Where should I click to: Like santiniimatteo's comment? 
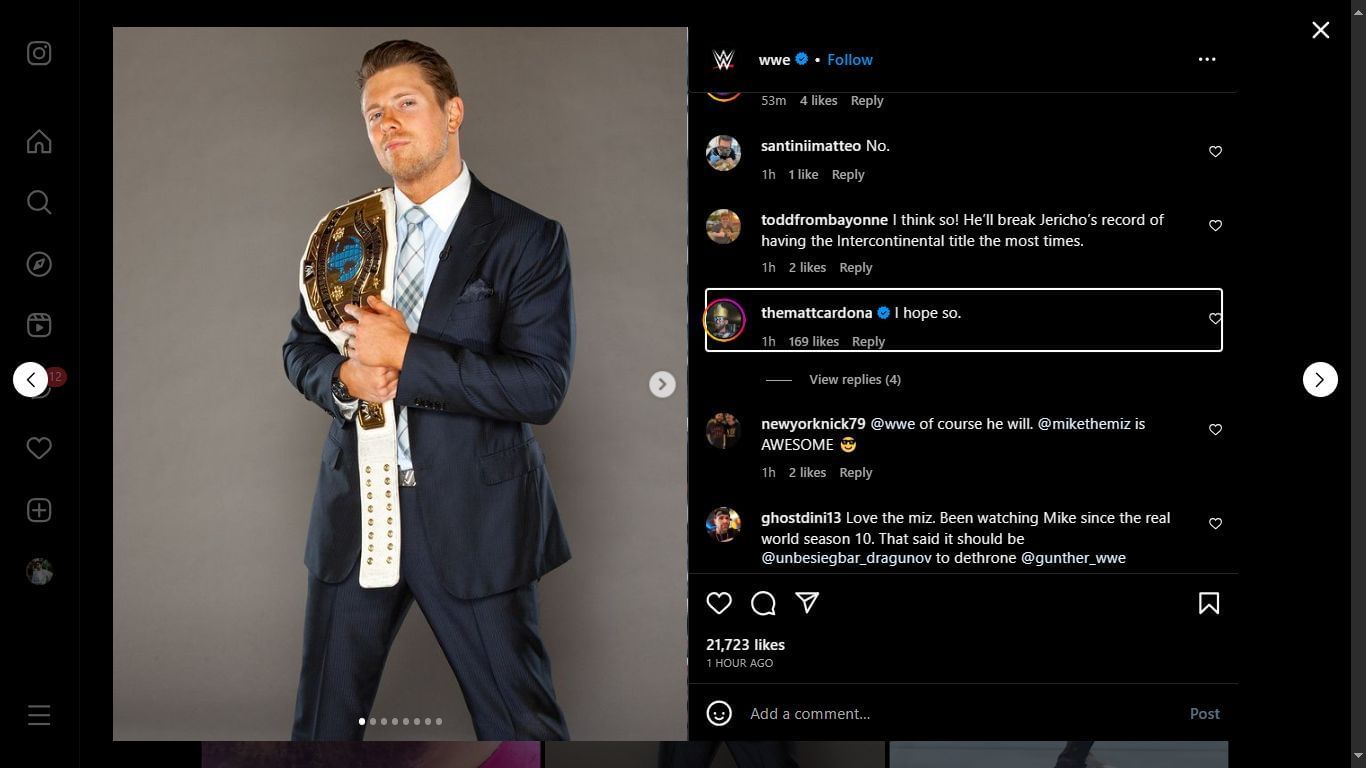click(1215, 152)
